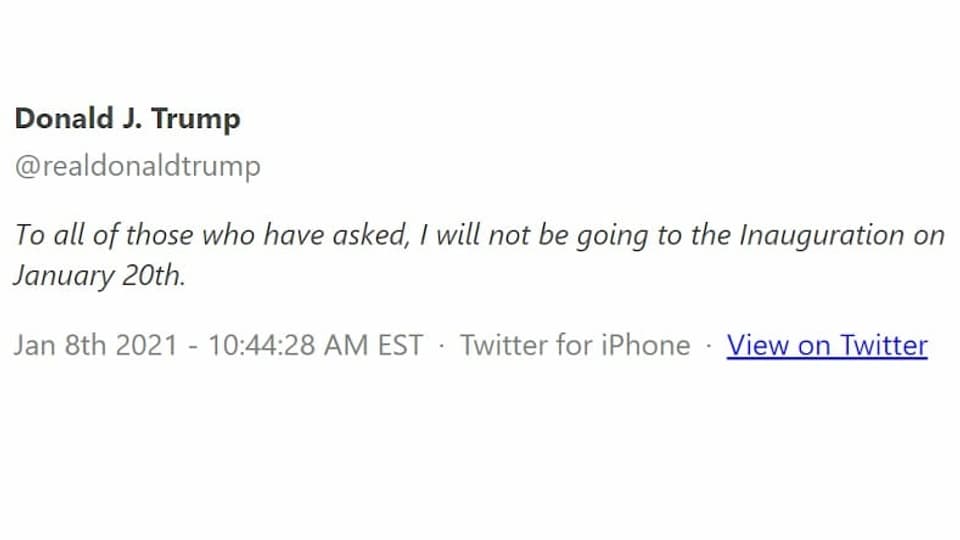Screen dimensions: 960x540
Task: Click the phrase To all of those
Action: coord(104,235)
